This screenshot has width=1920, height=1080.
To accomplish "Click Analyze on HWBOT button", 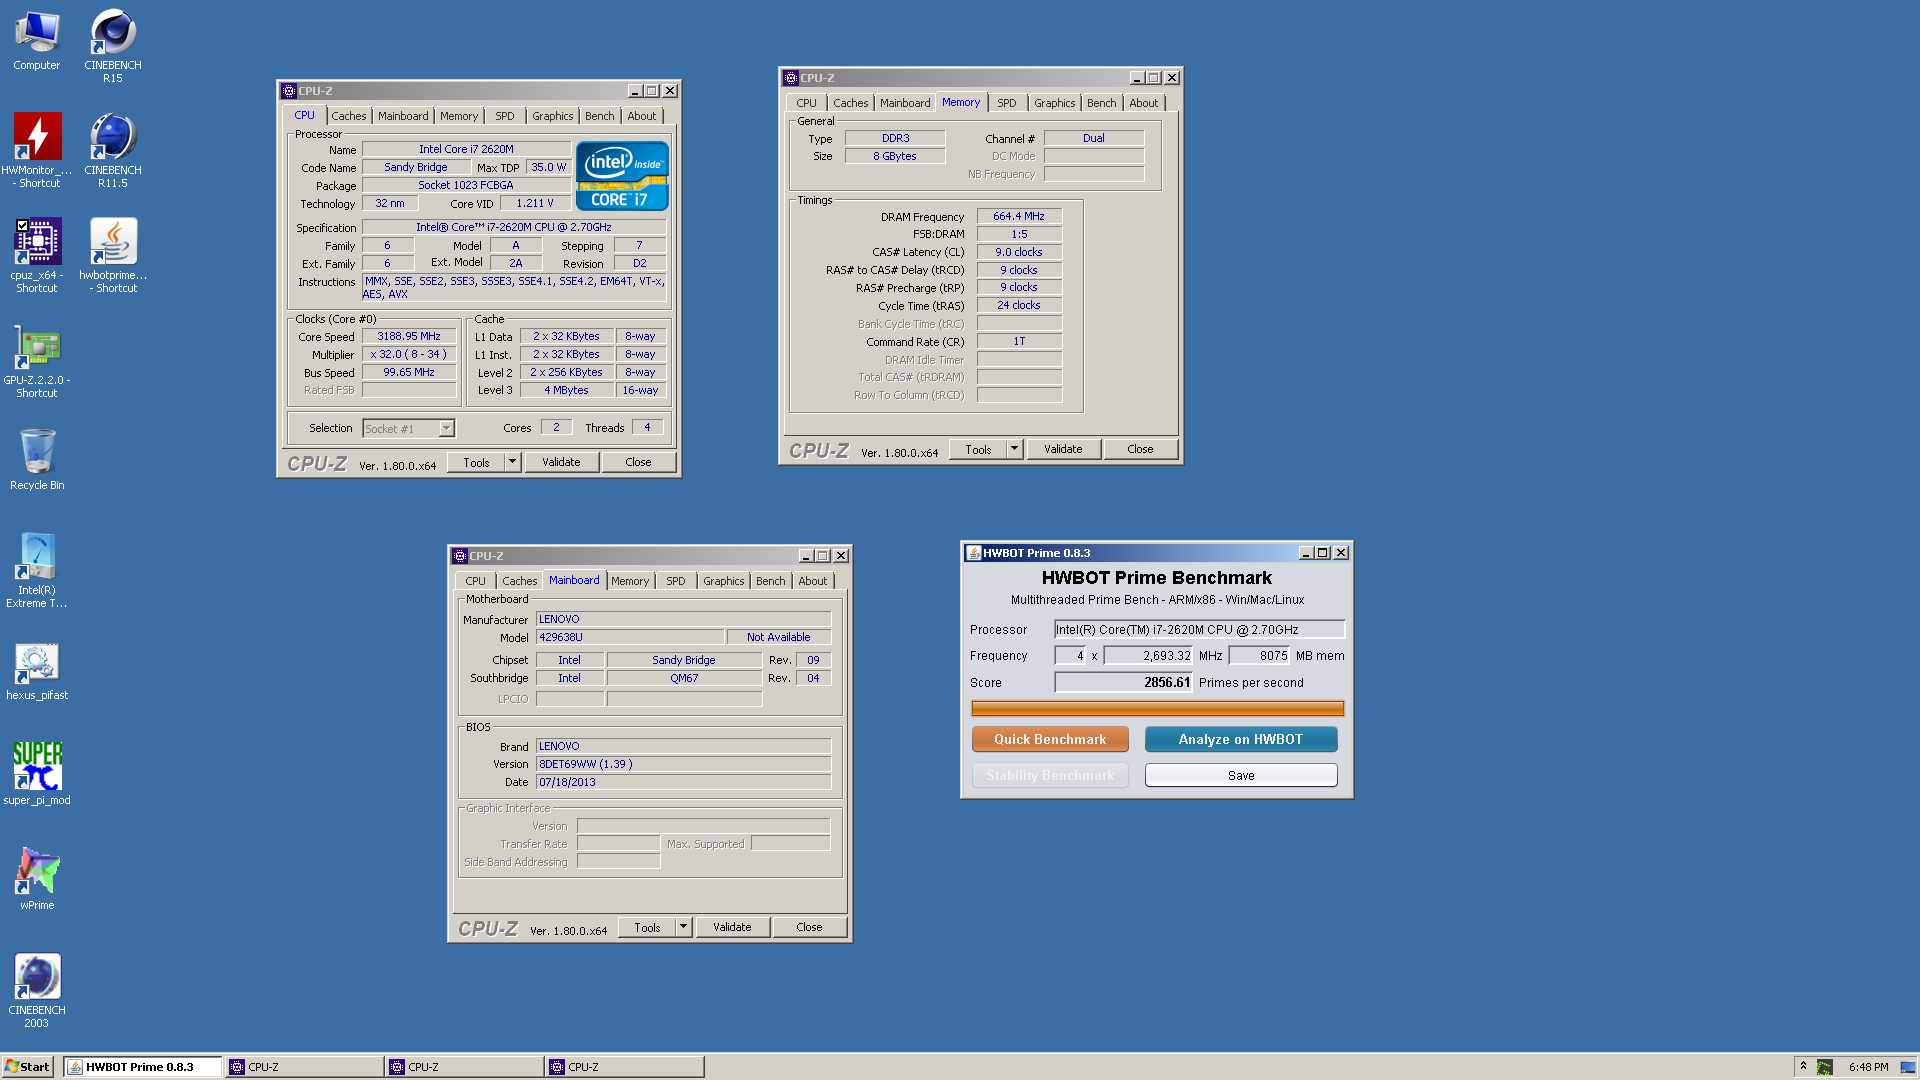I will (x=1241, y=739).
